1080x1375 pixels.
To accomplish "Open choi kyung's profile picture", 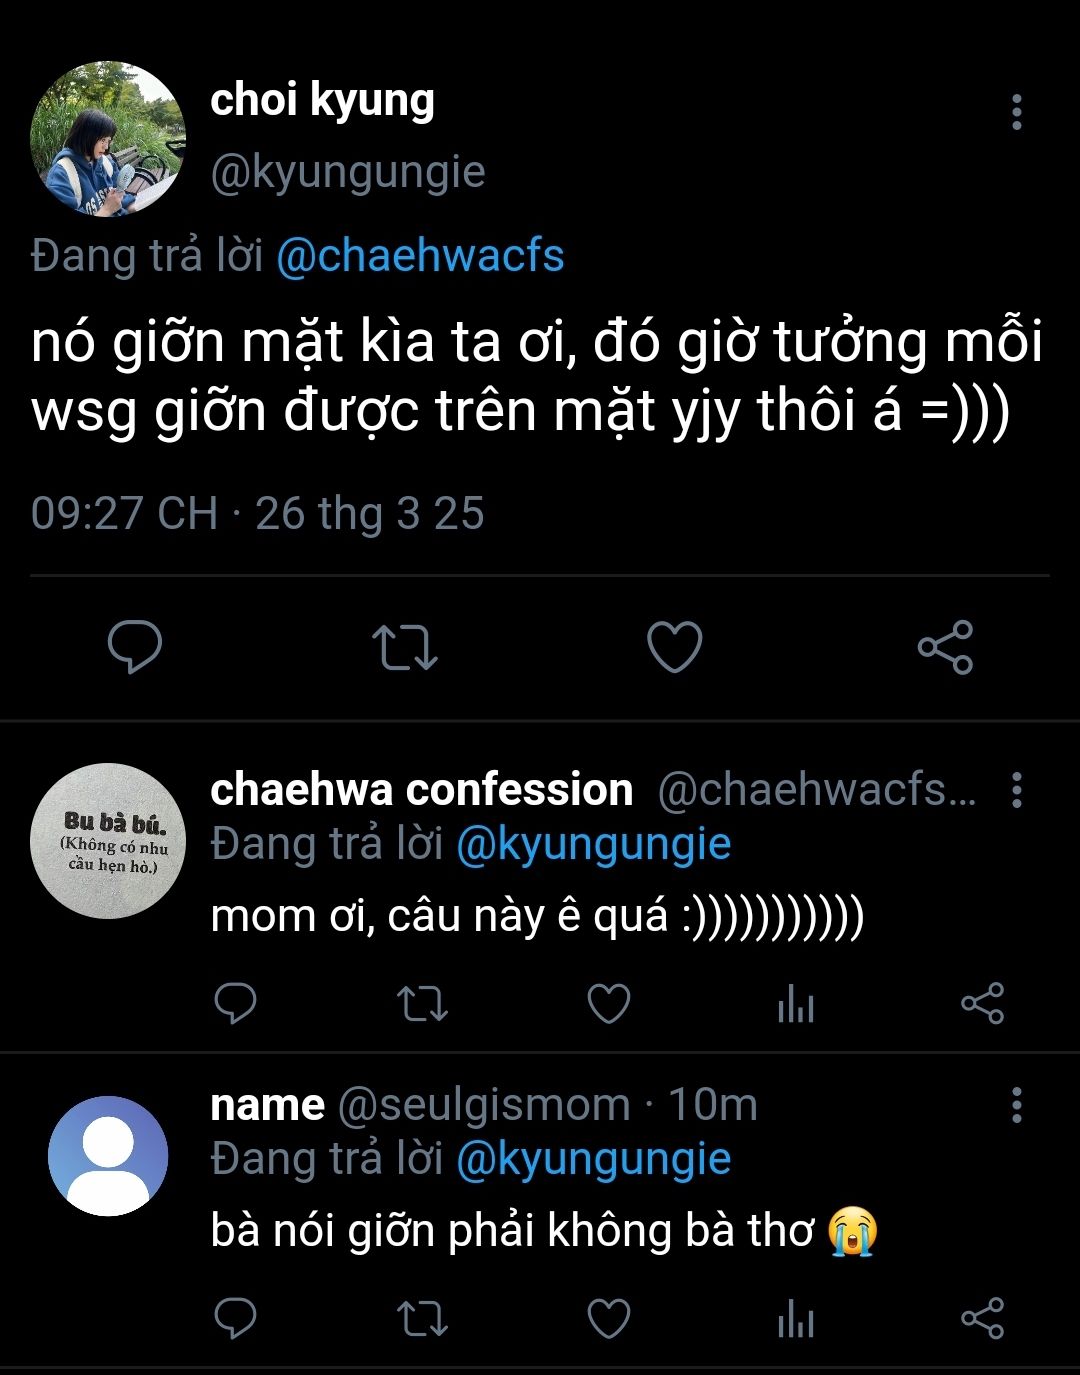I will 108,138.
